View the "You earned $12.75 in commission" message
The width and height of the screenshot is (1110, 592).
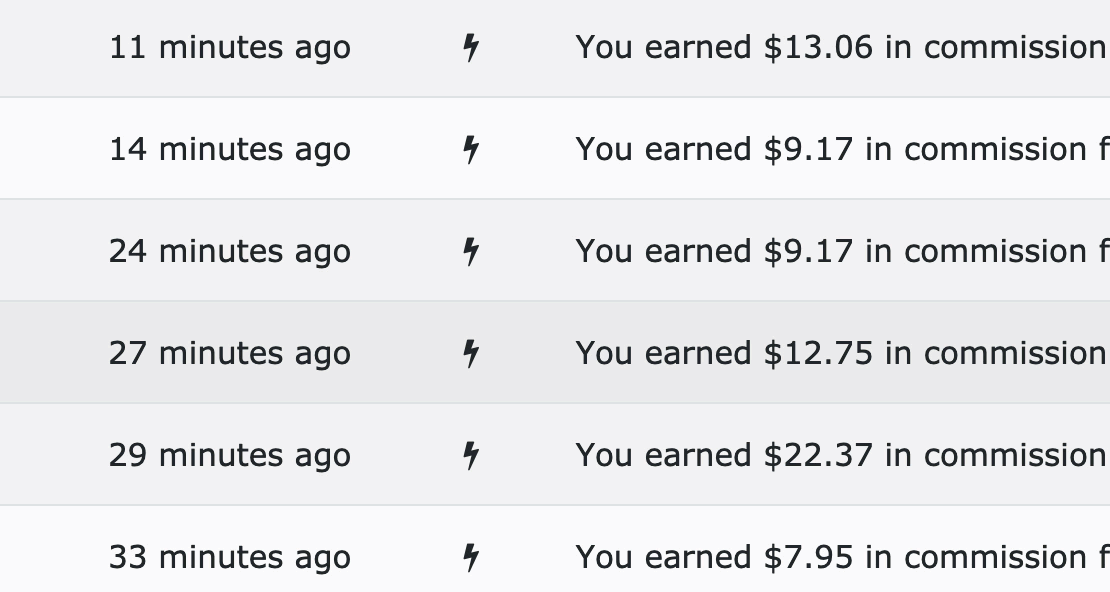[840, 354]
